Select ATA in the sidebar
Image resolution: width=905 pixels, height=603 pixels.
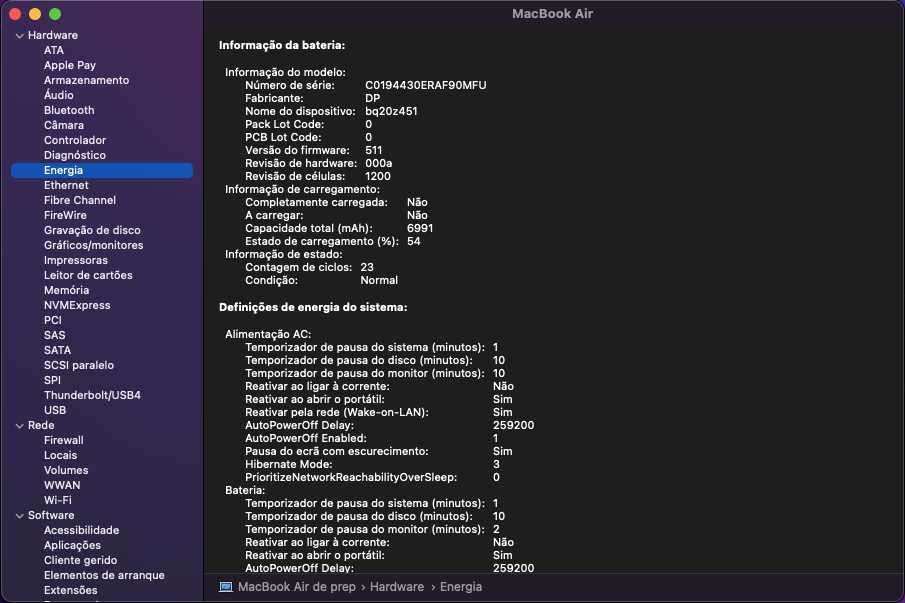54,50
